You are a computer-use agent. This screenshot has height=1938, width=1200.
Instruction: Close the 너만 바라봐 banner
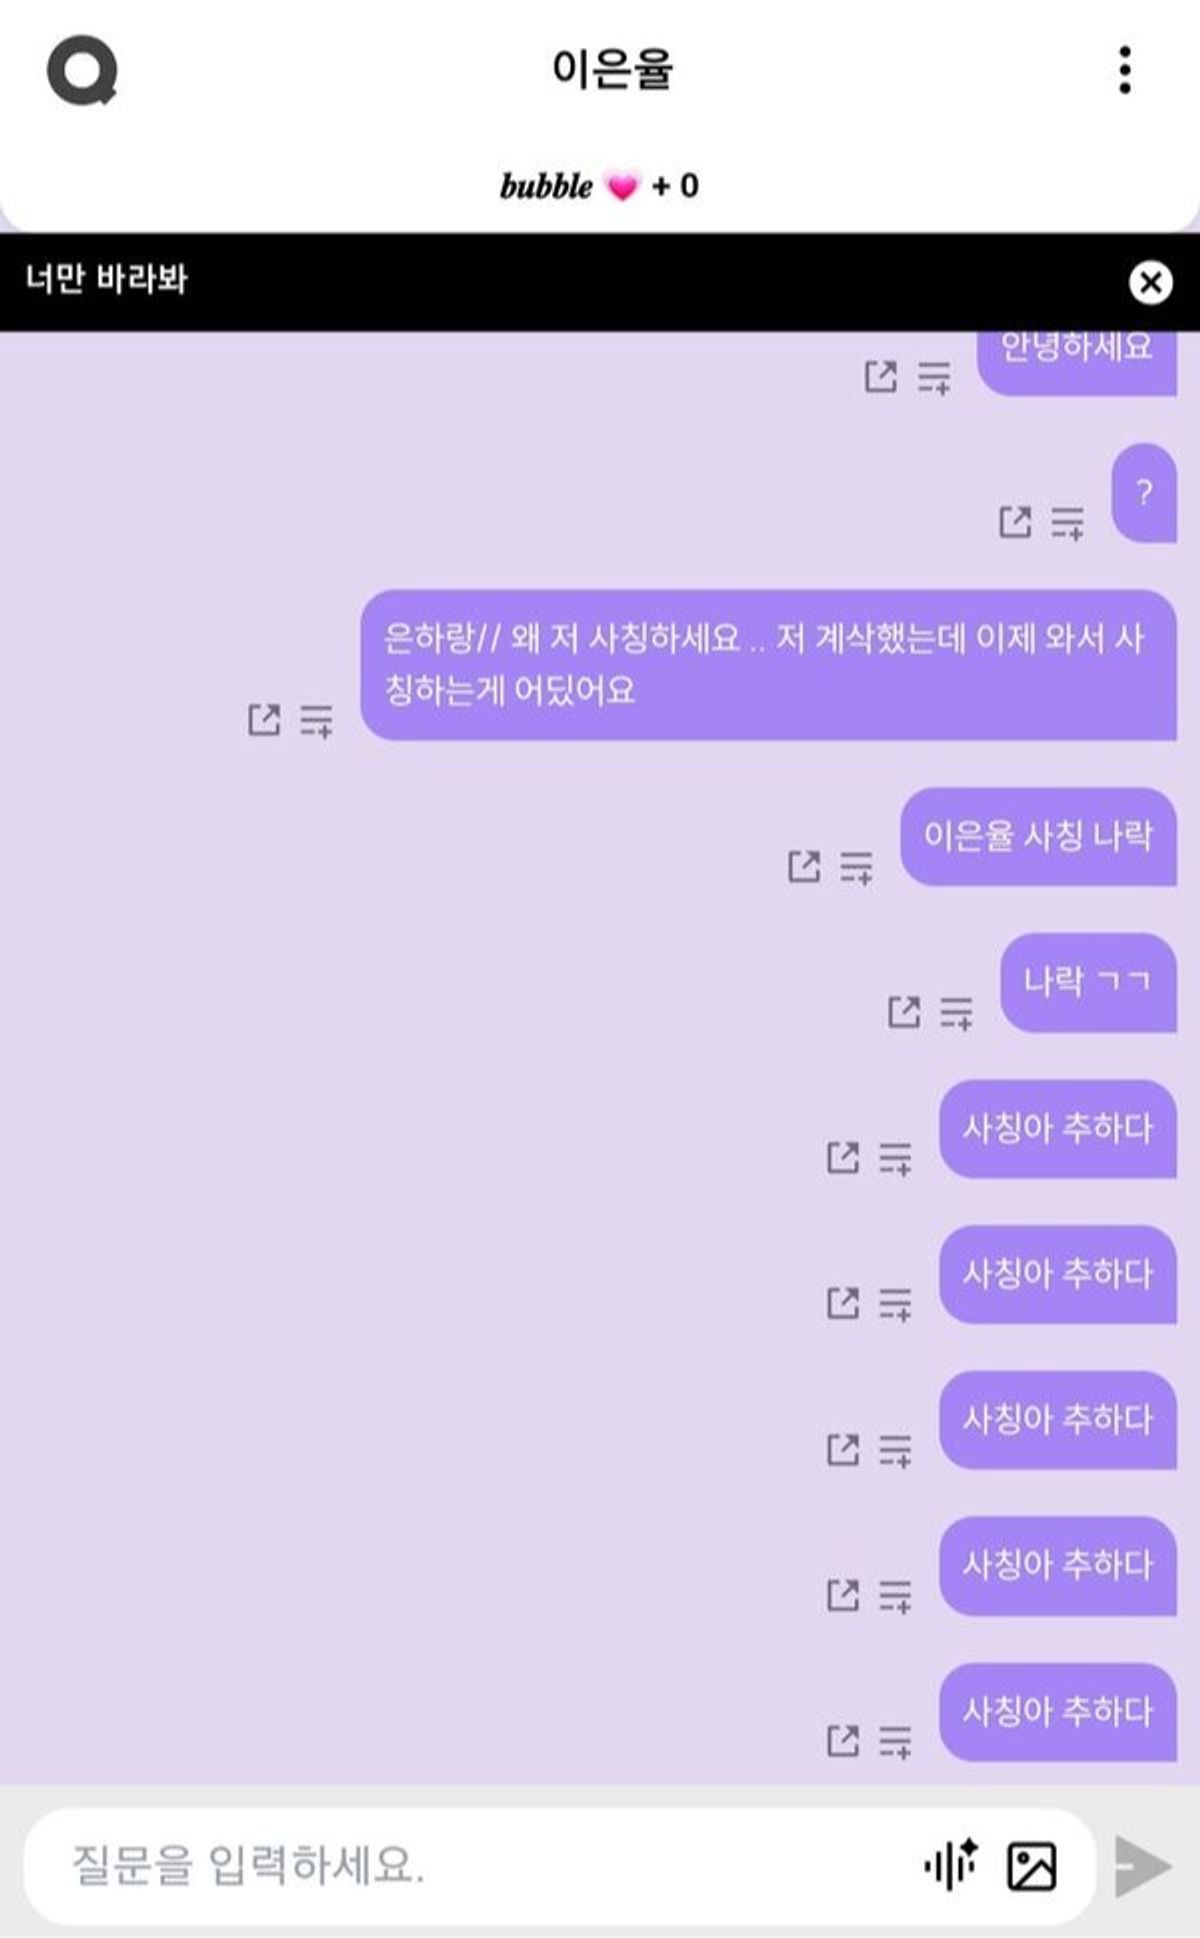(1151, 283)
